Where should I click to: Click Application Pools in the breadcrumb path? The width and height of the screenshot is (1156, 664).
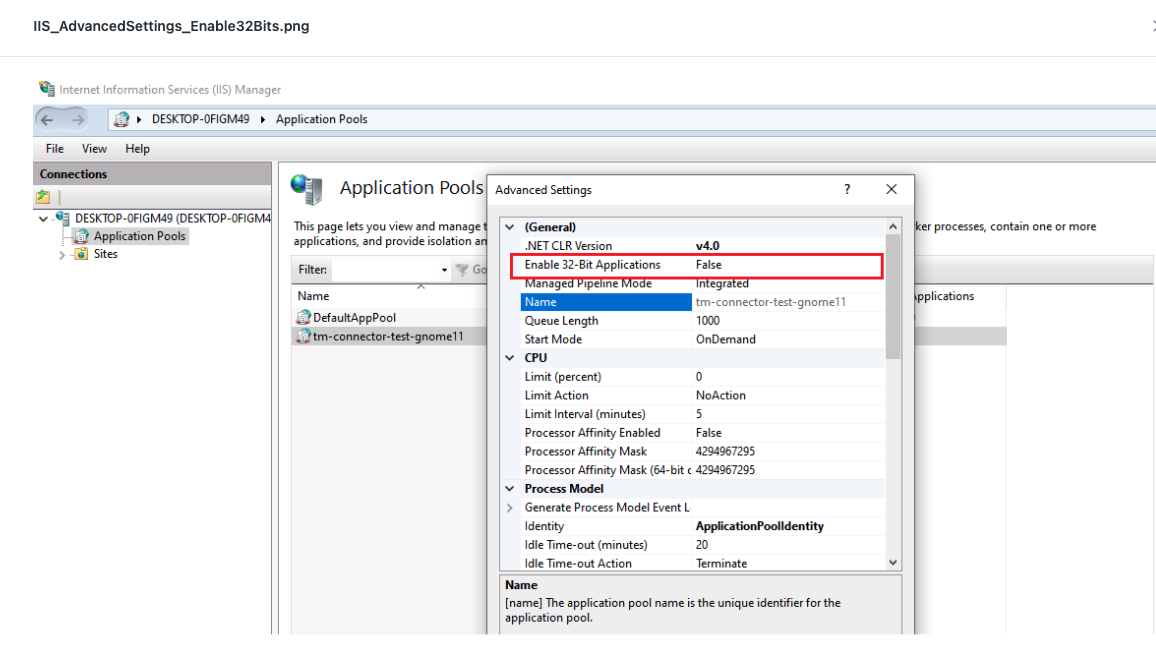(321, 119)
